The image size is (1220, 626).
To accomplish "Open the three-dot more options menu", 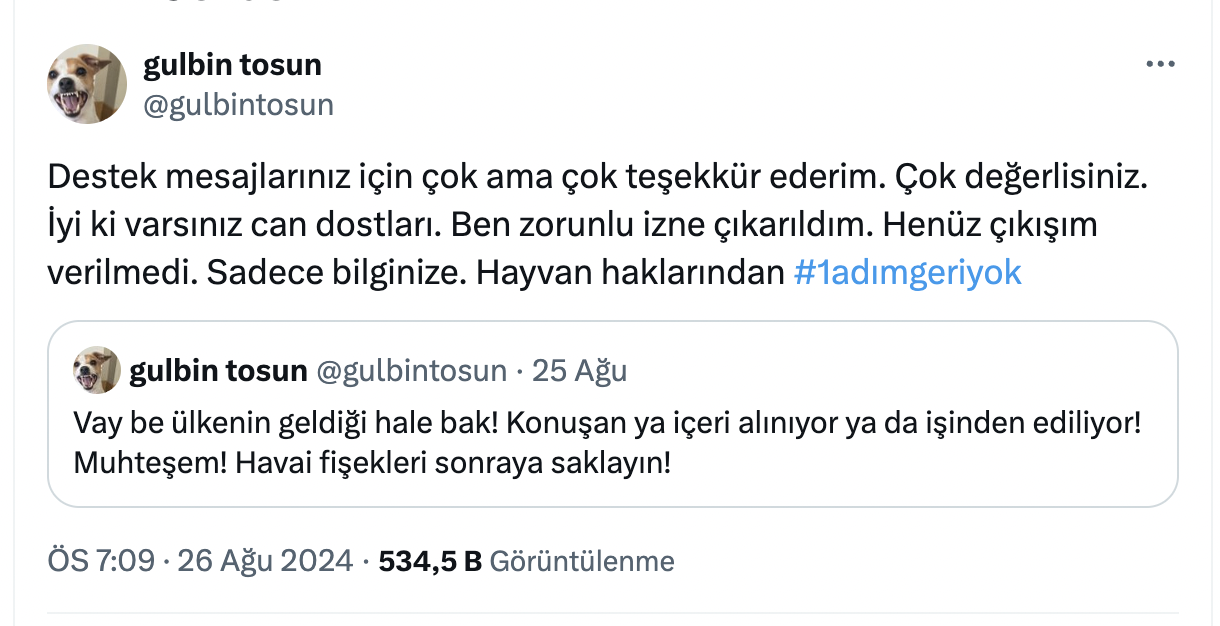I will tap(1160, 65).
